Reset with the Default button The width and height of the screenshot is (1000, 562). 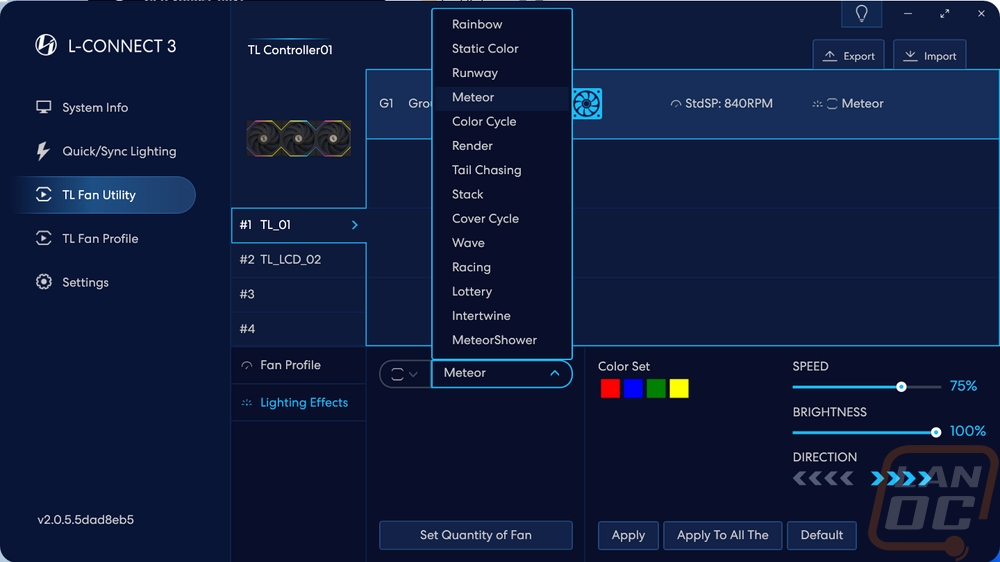click(x=821, y=535)
